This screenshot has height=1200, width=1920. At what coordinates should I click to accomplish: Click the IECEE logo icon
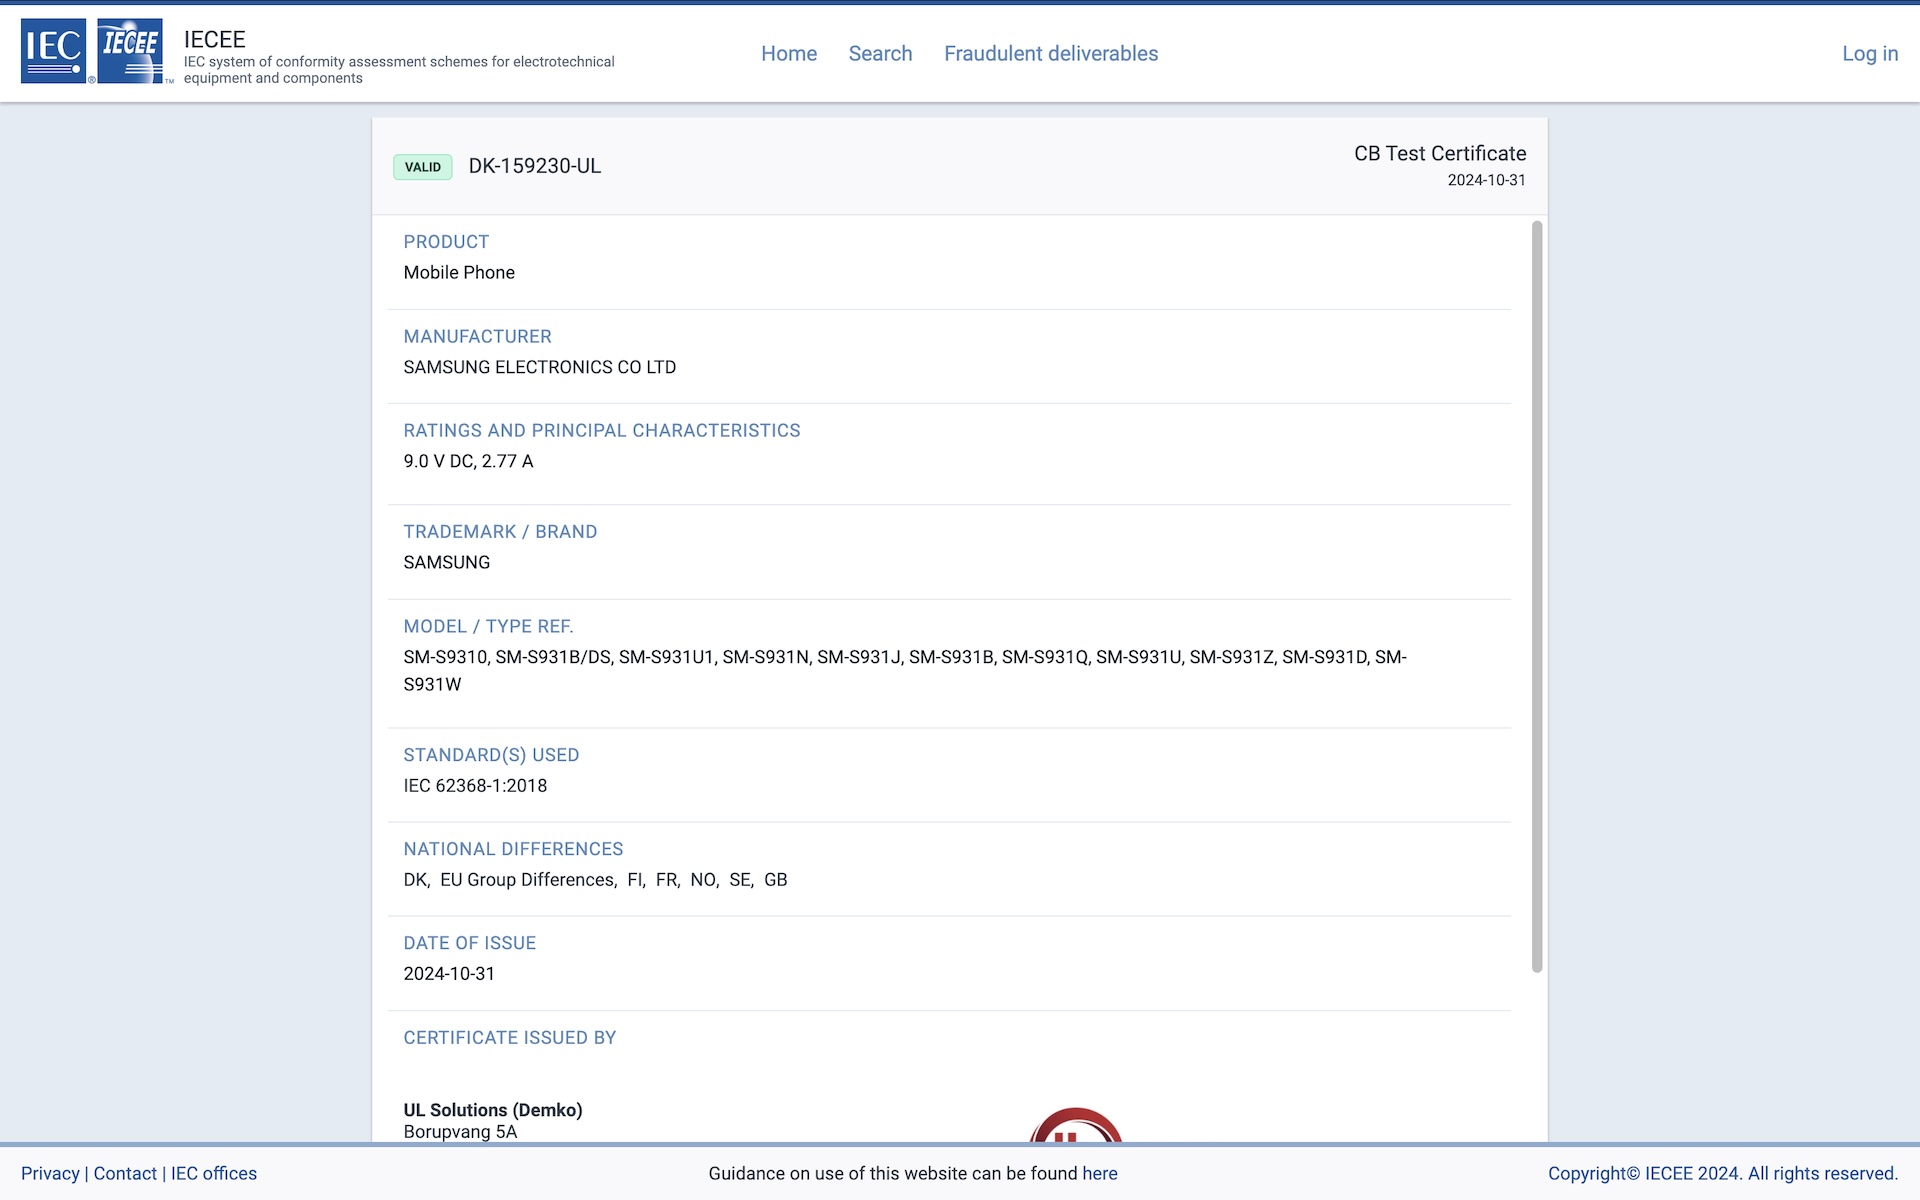(x=130, y=51)
